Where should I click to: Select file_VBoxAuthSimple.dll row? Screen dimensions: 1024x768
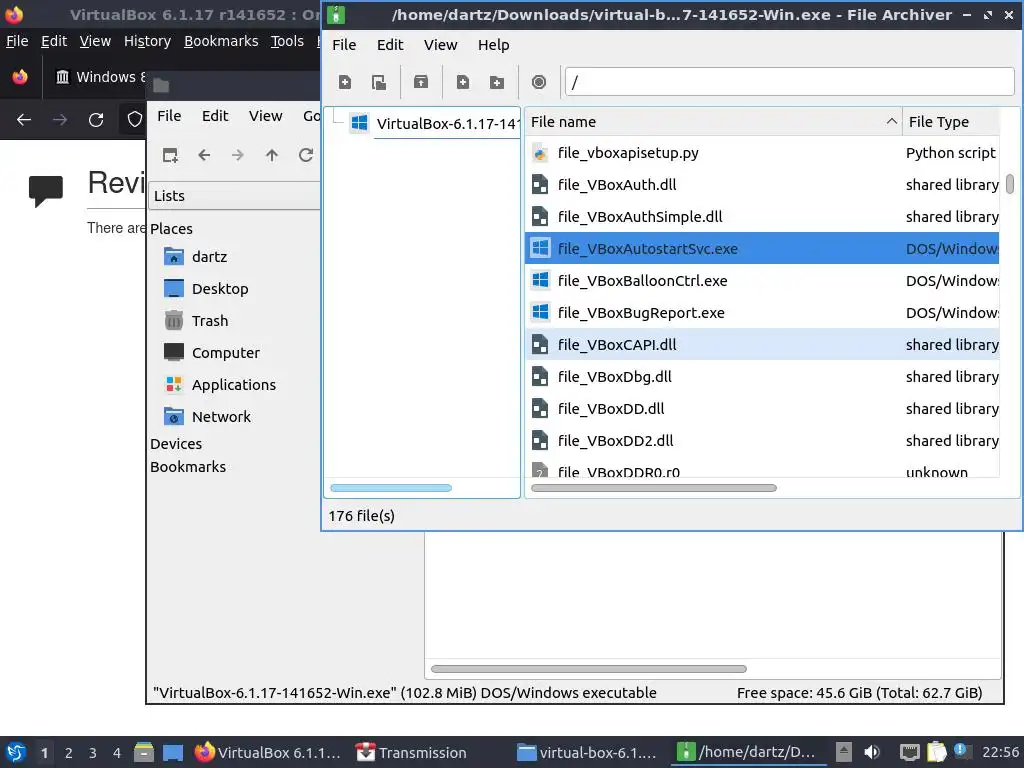(762, 217)
